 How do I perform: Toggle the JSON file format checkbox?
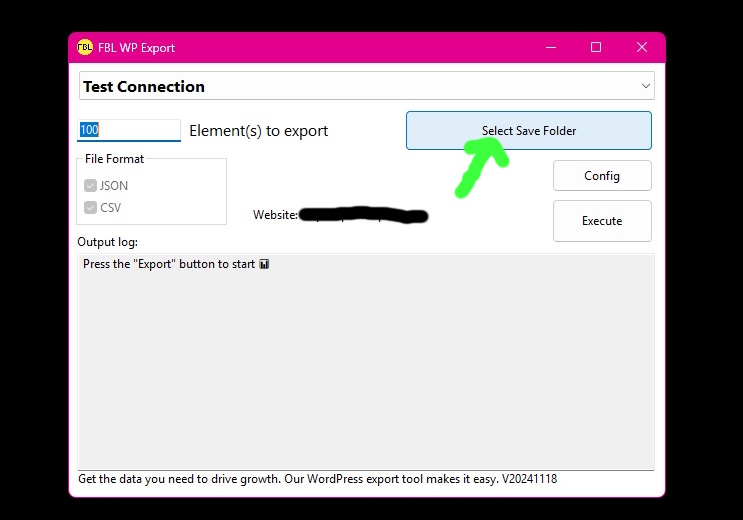click(91, 185)
